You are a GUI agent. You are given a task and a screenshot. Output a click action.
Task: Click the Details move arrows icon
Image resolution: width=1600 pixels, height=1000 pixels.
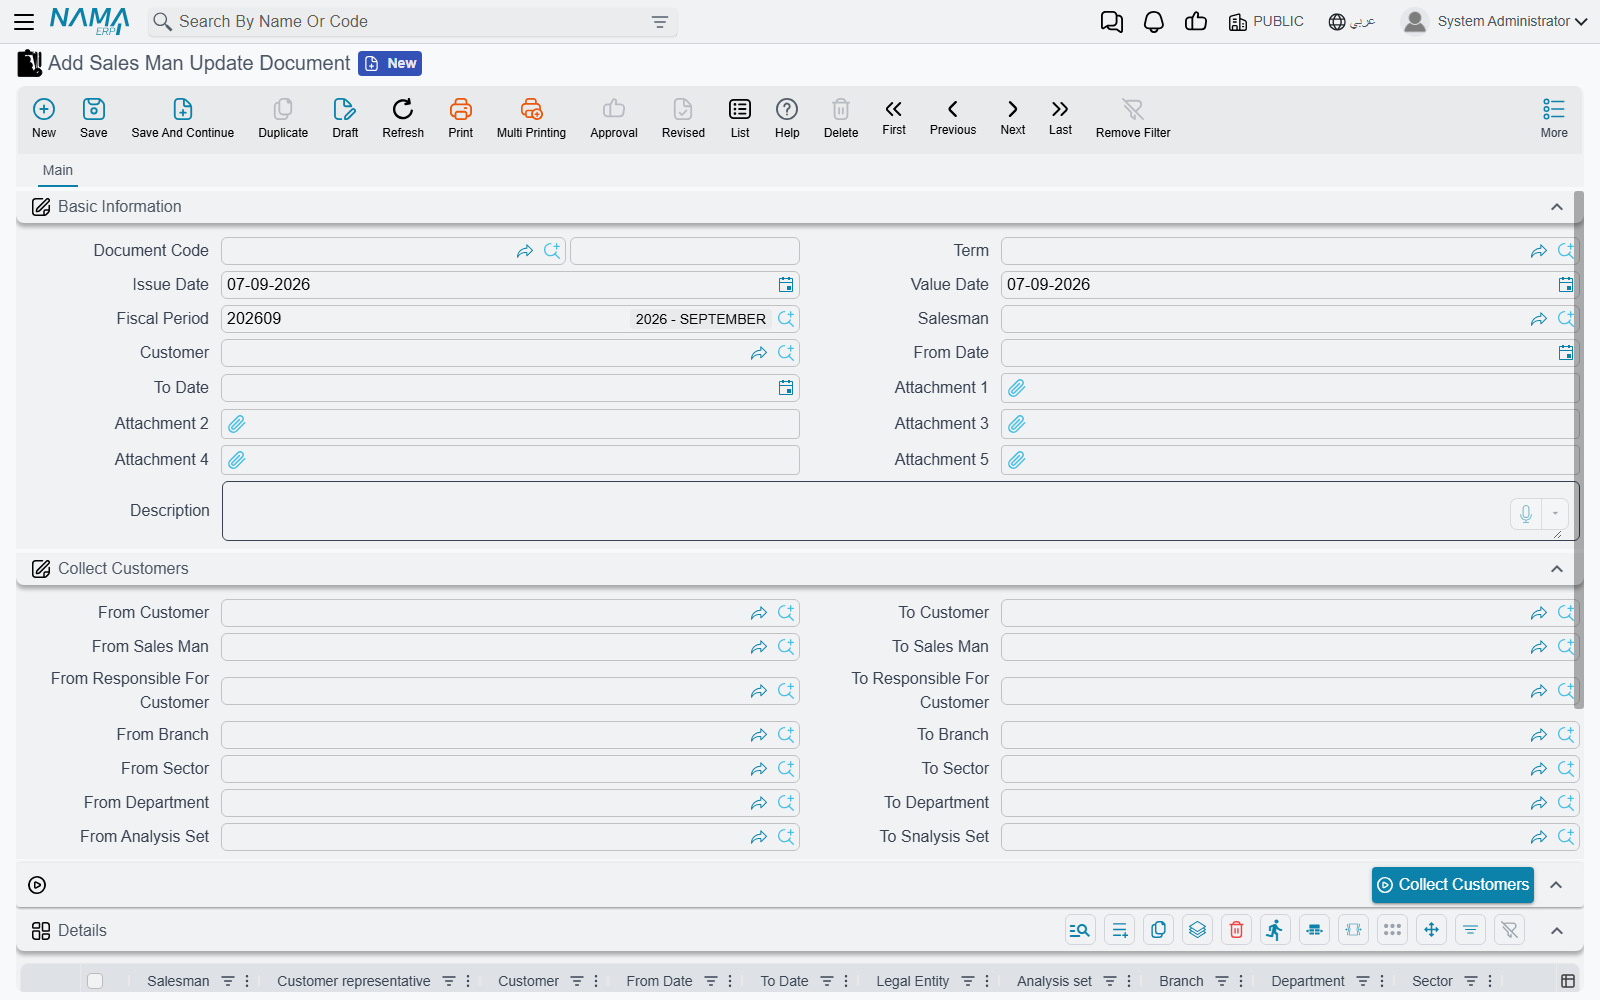pos(1431,930)
